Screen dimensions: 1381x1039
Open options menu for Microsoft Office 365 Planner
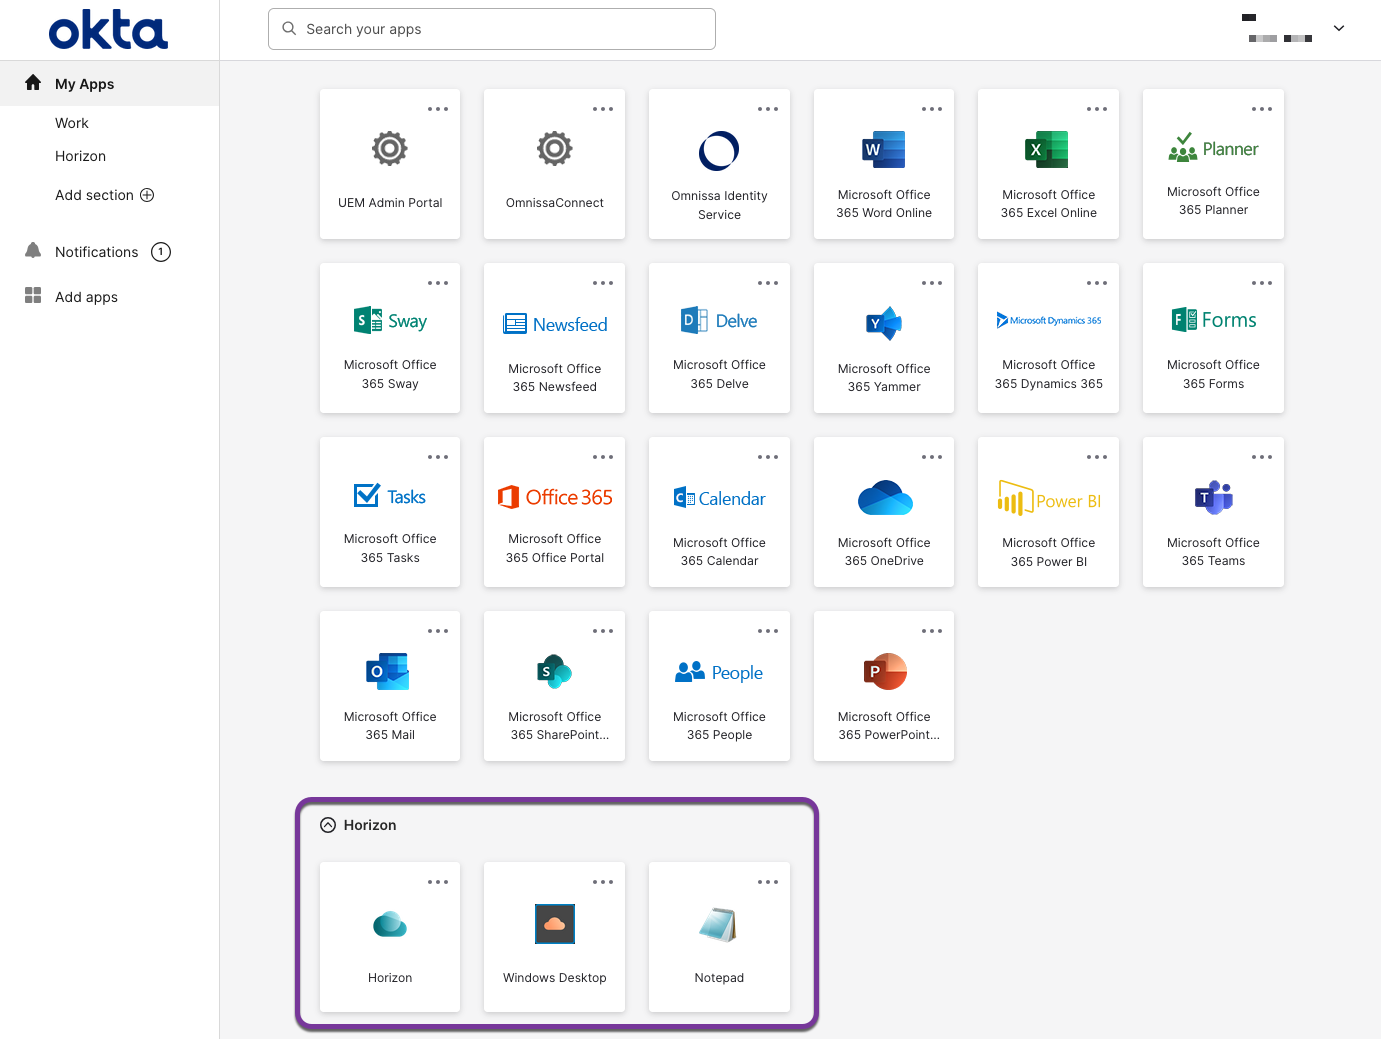coord(1261,109)
